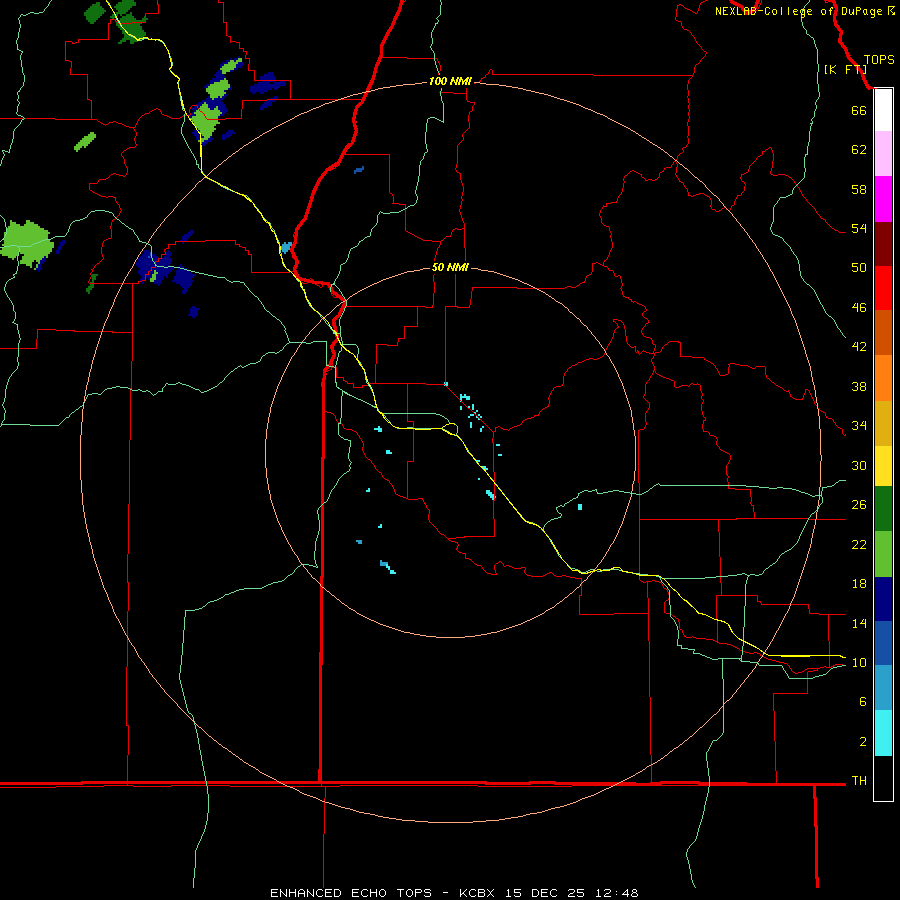Viewport: 900px width, 900px height.
Task: Click the legend value '46'
Action: 859,308
